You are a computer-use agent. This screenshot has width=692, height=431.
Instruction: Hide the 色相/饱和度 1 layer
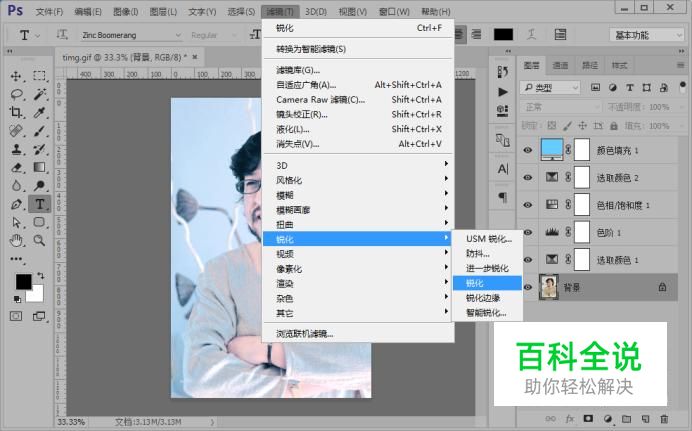point(527,205)
